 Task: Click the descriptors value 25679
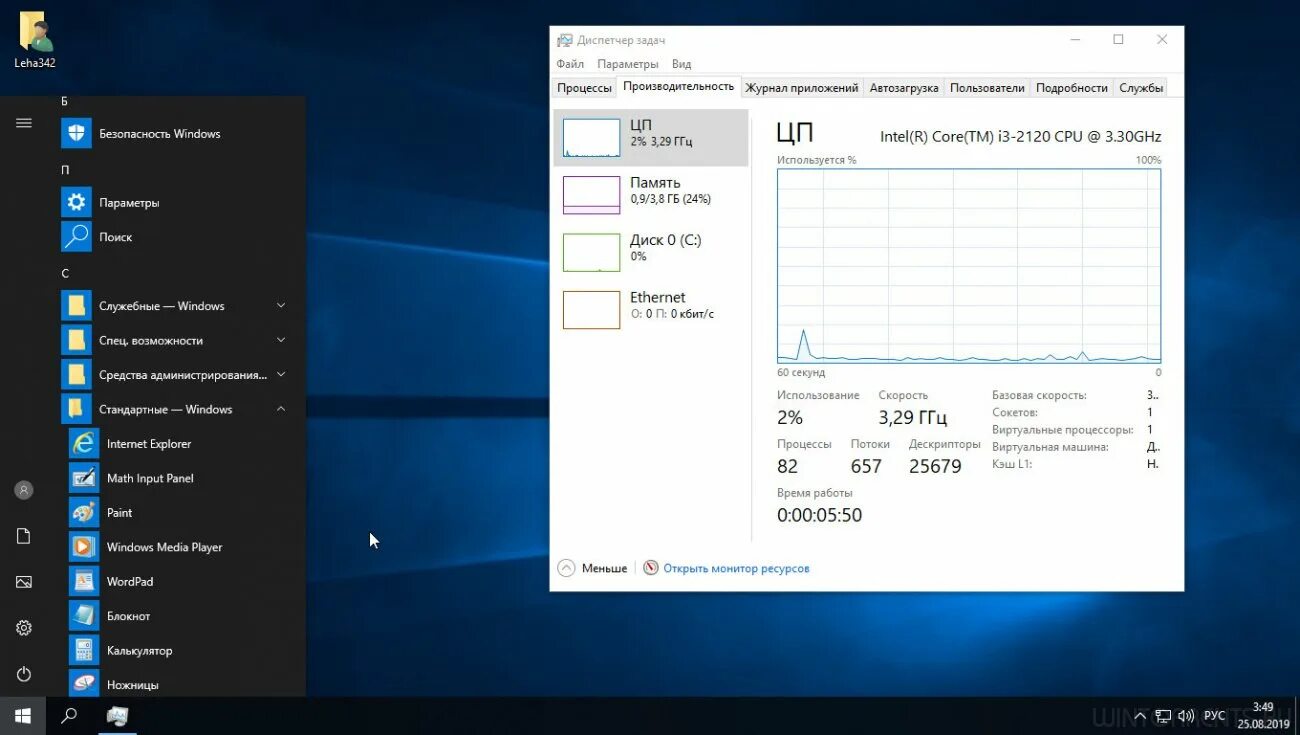pos(935,466)
